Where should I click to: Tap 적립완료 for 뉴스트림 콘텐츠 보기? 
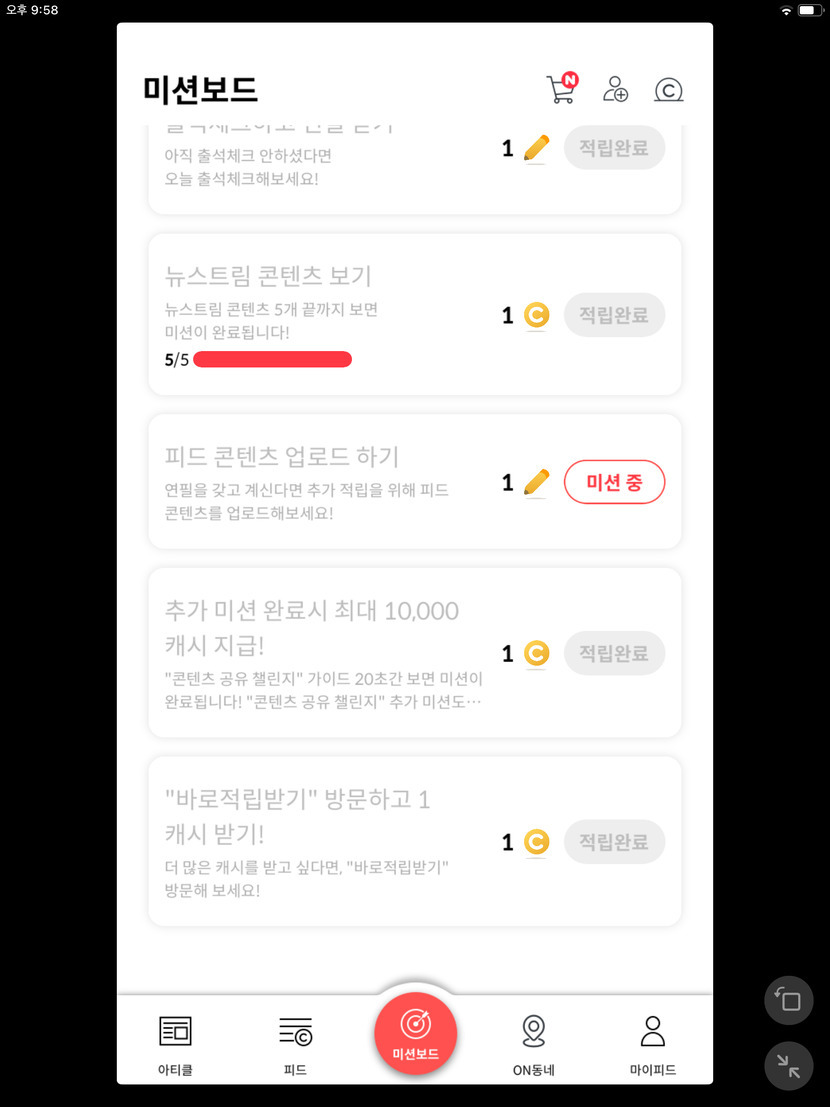tap(614, 315)
